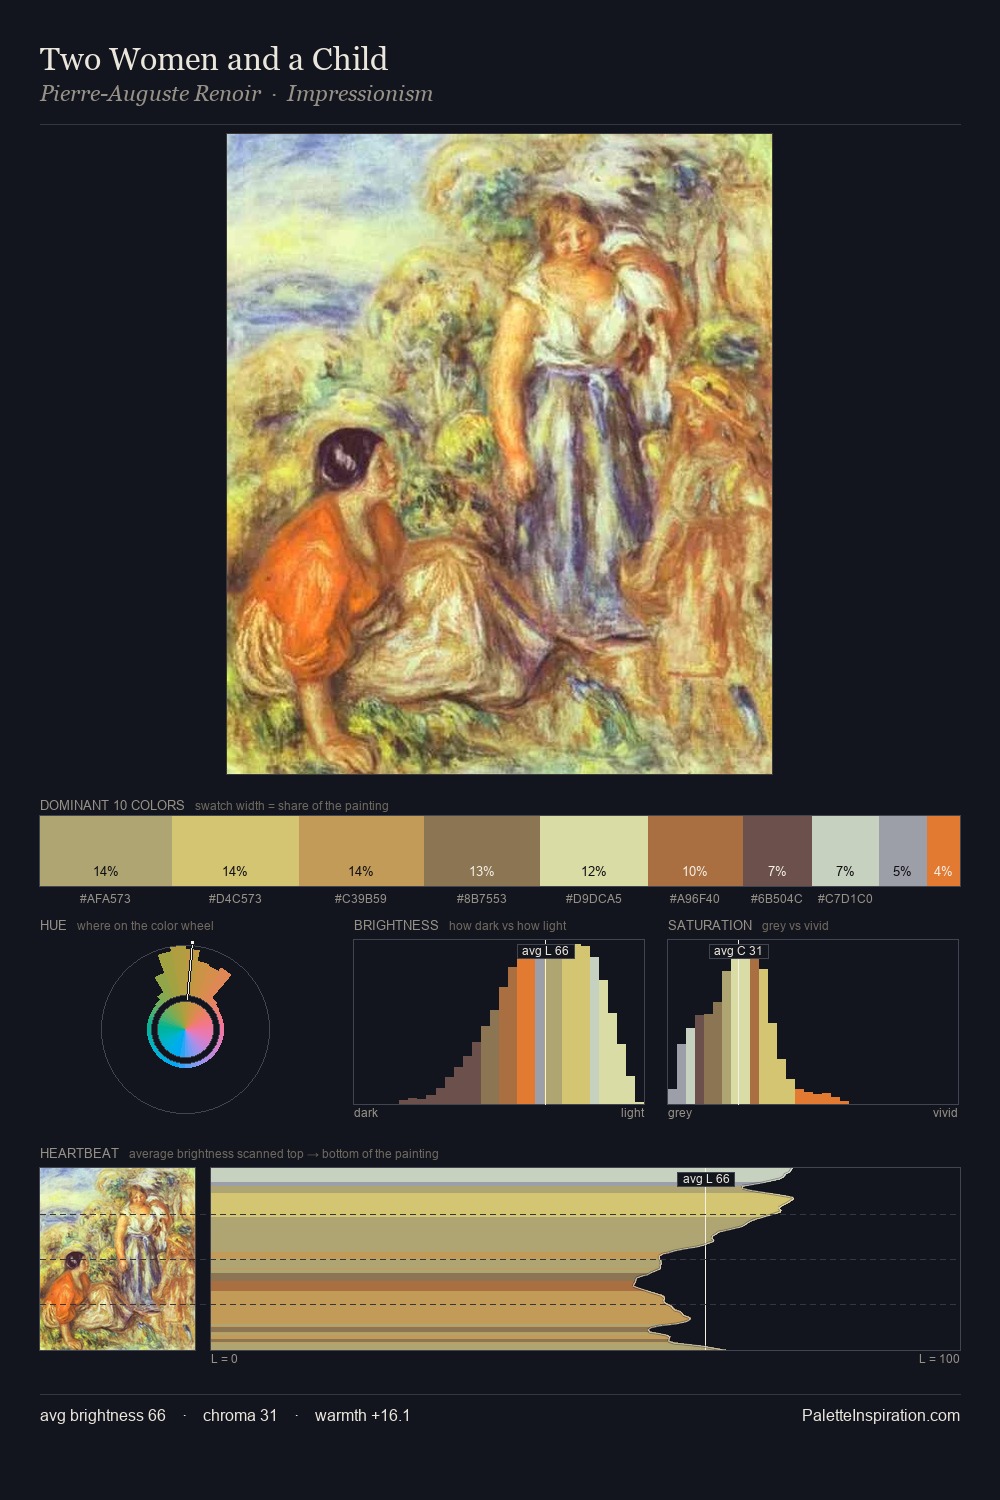The width and height of the screenshot is (1000, 1500).
Task: Click the small painting thumbnail beside Heartbeat chart
Action: (x=117, y=1259)
